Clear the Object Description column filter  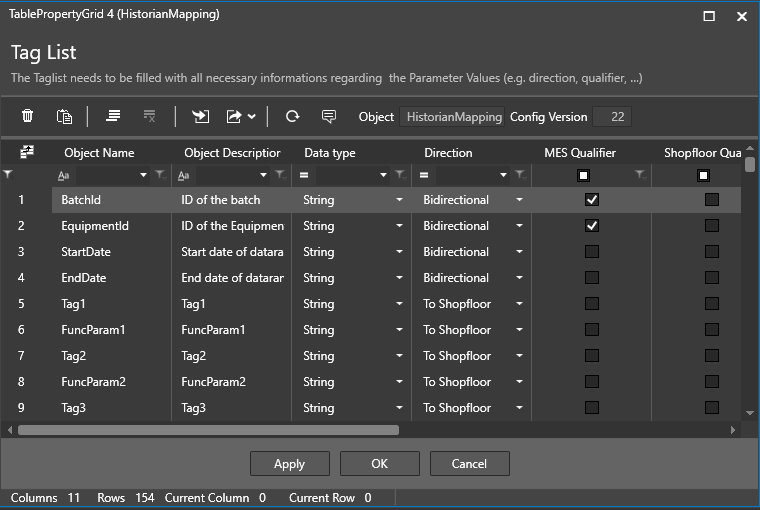pos(281,175)
